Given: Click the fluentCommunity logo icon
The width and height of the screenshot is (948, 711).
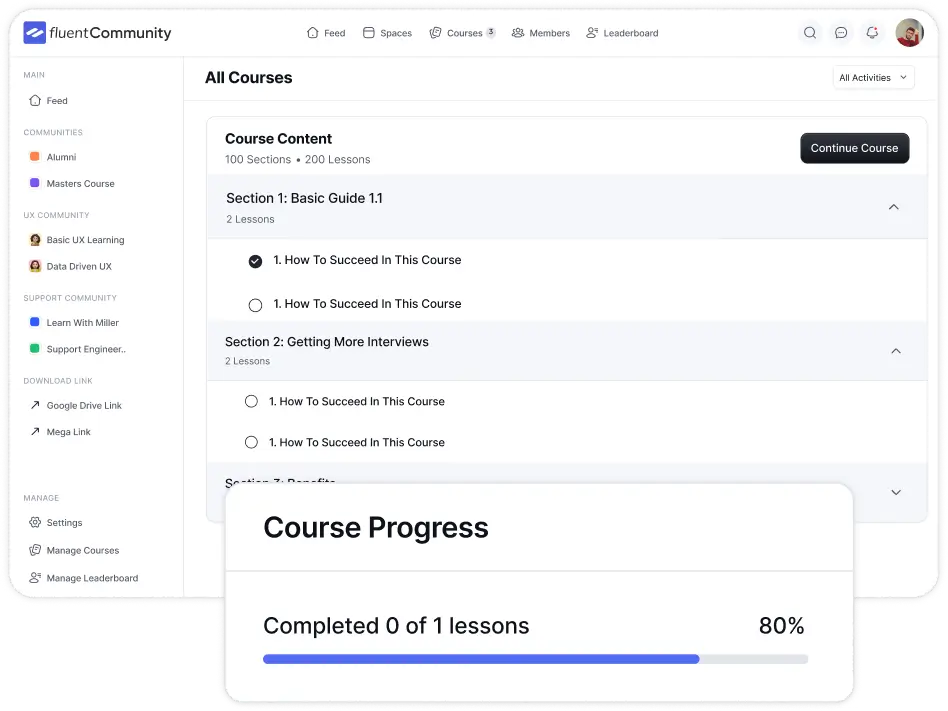Looking at the screenshot, I should coord(34,32).
